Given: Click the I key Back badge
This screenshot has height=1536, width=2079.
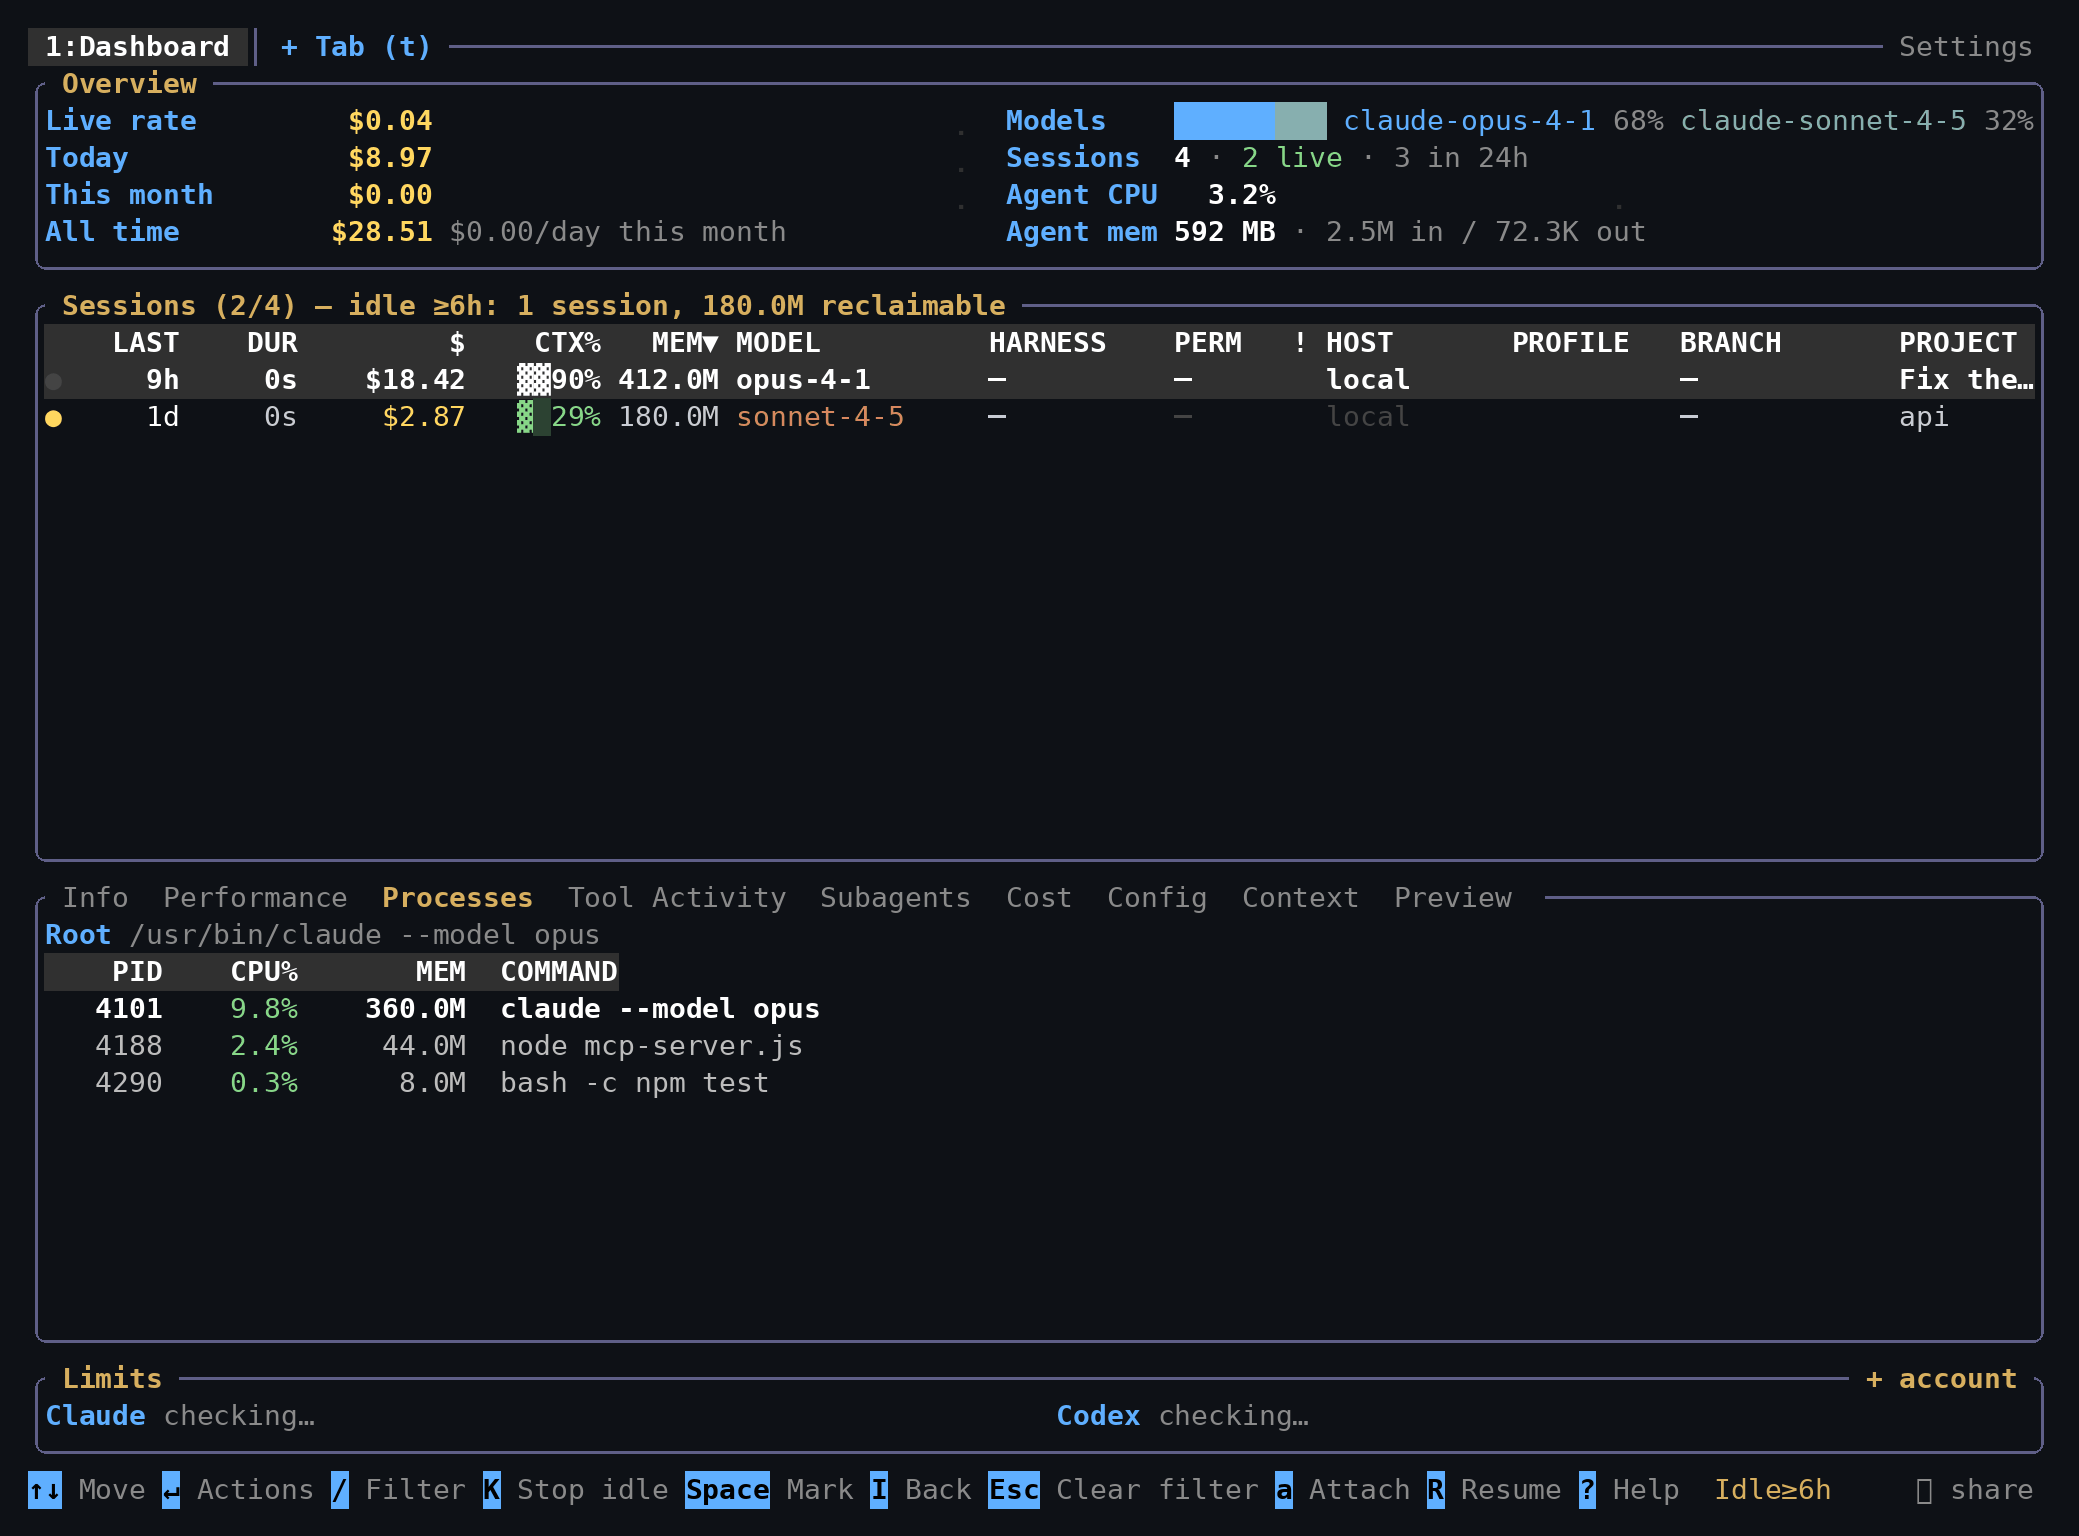Looking at the screenshot, I should tap(879, 1490).
